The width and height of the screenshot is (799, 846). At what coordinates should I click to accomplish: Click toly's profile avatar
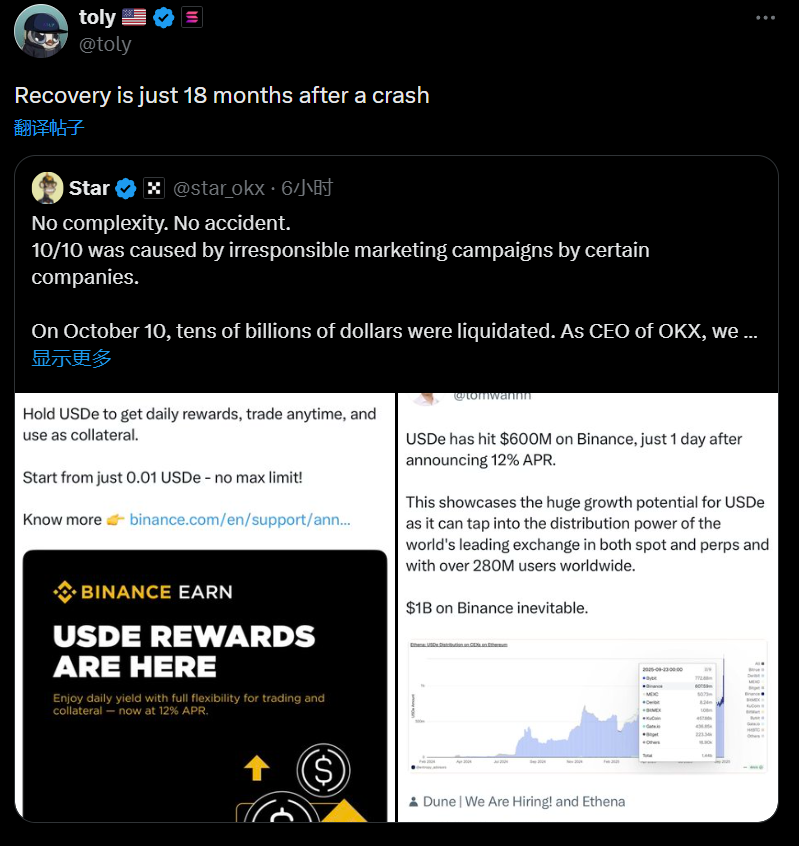click(x=41, y=31)
